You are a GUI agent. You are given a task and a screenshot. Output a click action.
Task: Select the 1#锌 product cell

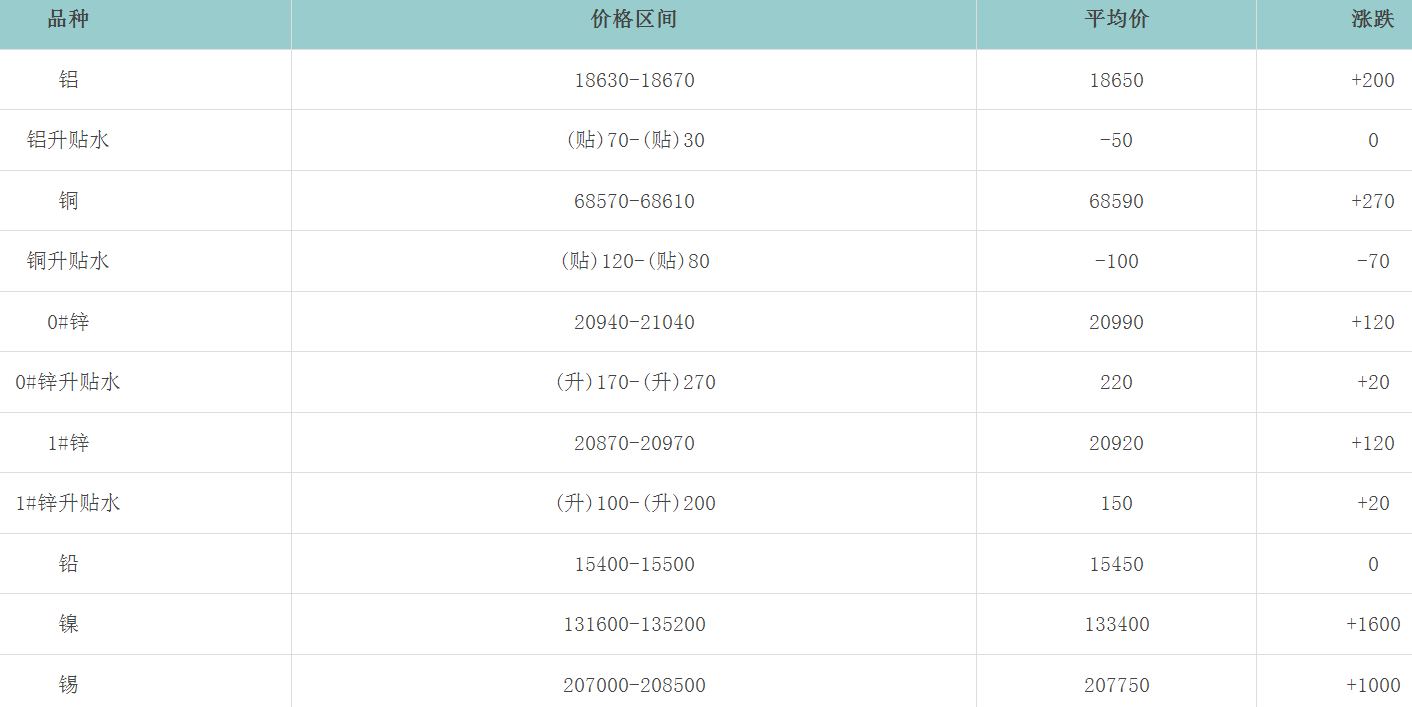(x=68, y=443)
